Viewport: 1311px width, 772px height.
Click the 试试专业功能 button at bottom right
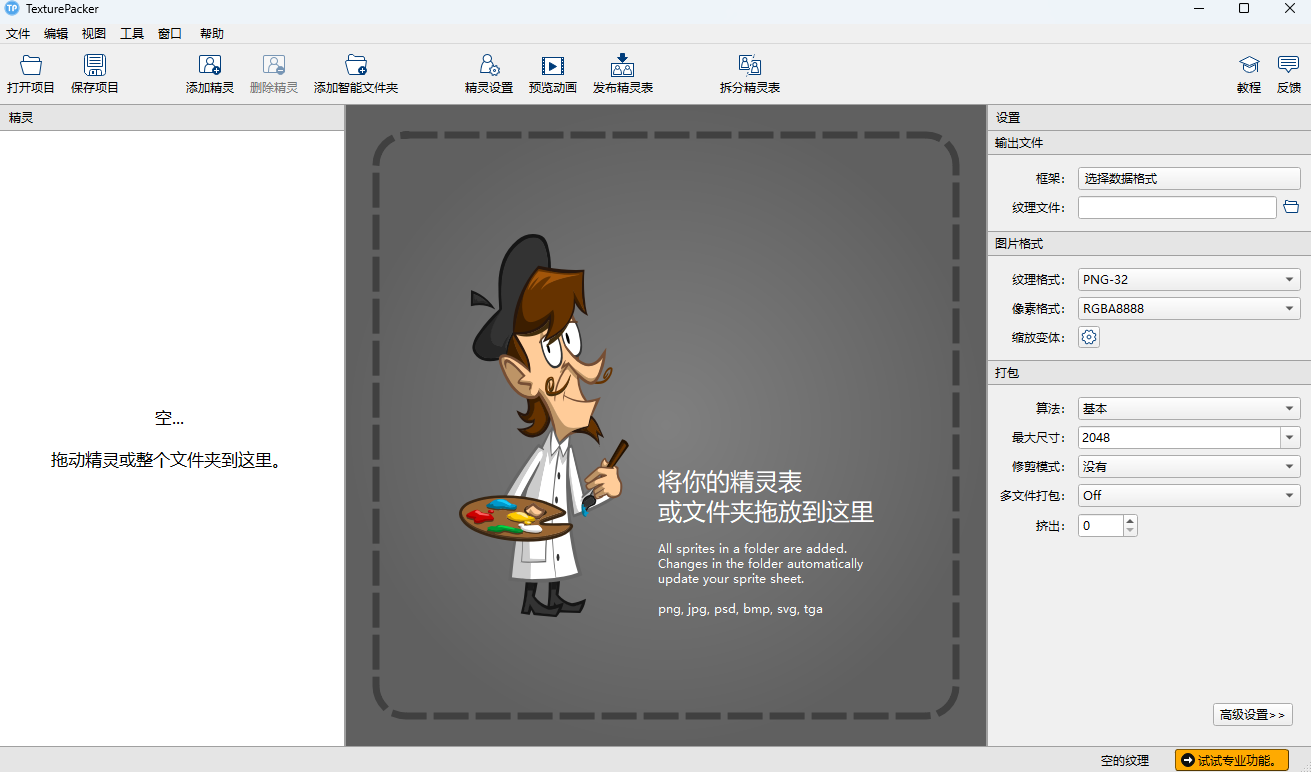coord(1232,760)
